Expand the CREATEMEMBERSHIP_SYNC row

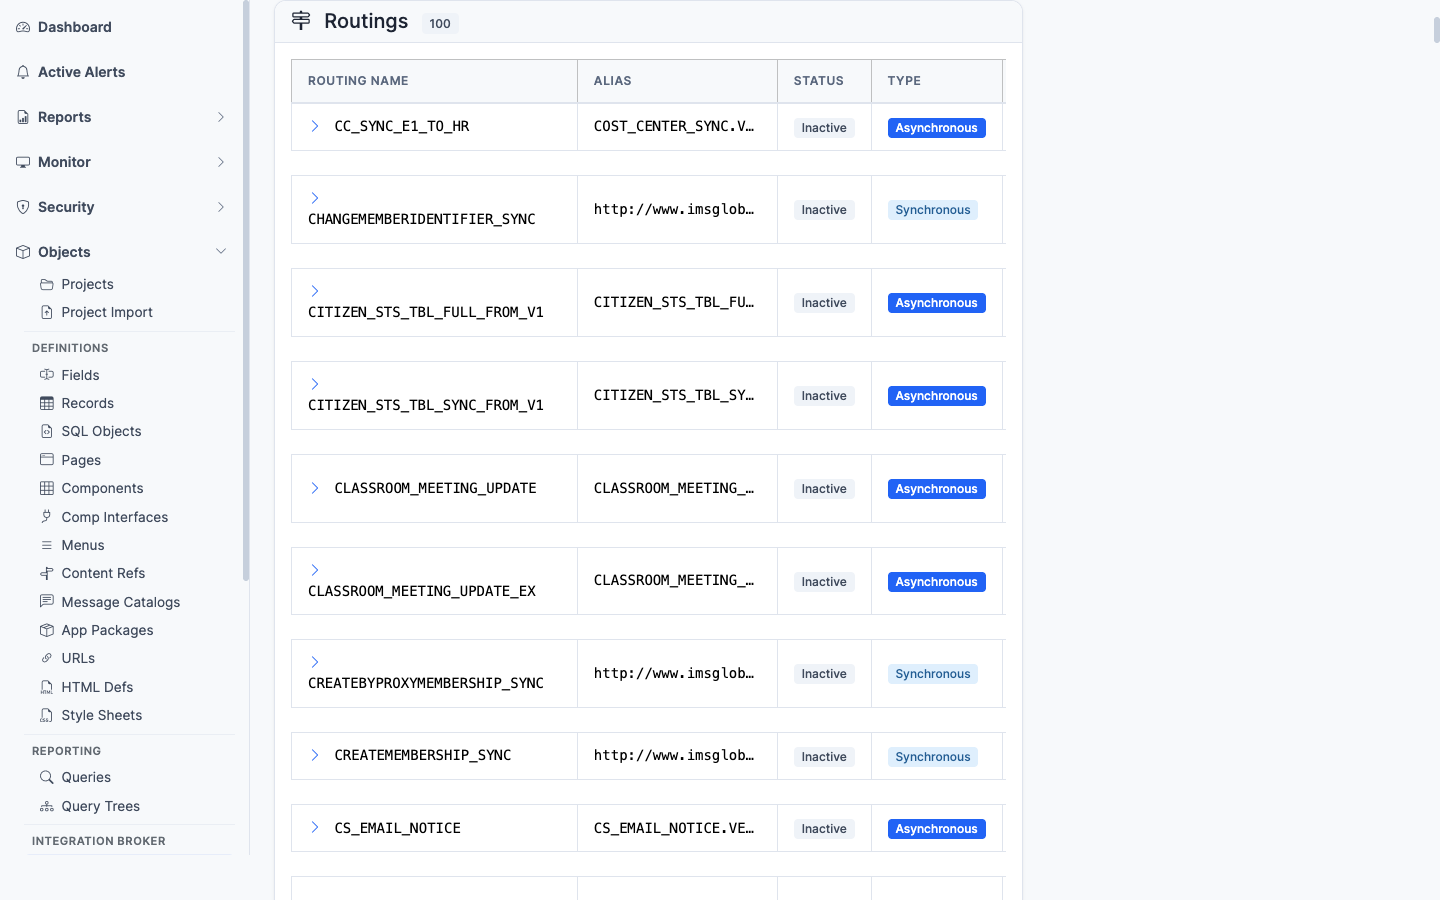(x=315, y=755)
